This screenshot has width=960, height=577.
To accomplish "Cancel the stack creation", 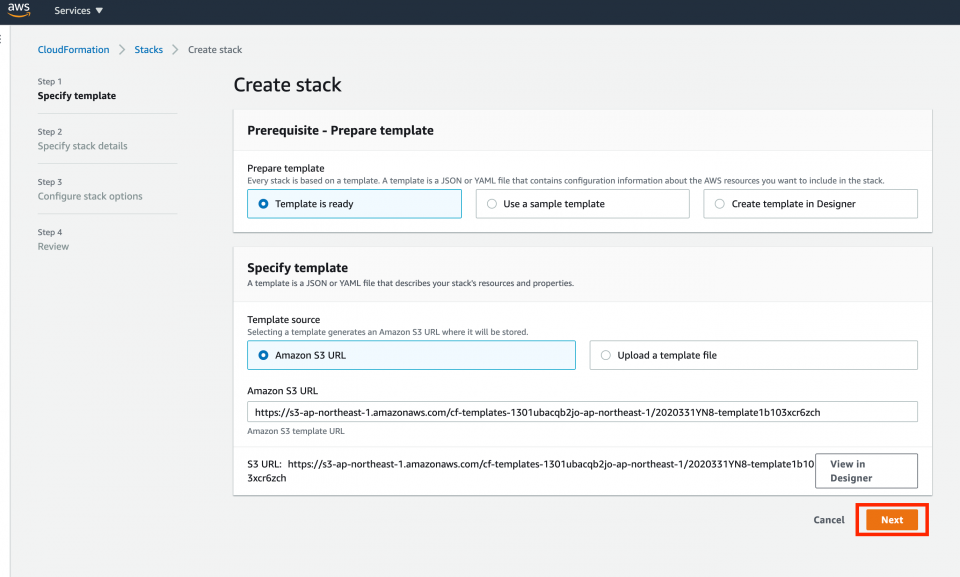I will 829,519.
